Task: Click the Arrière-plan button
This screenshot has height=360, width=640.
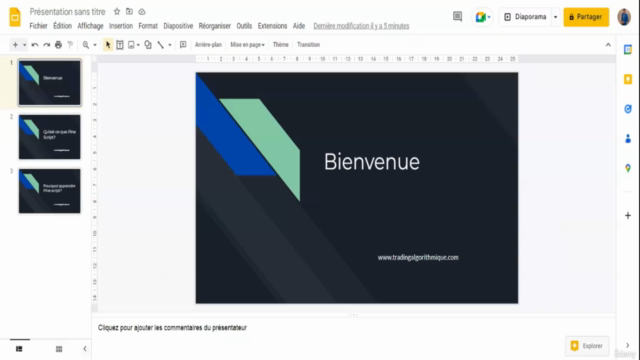Action: tap(208, 45)
